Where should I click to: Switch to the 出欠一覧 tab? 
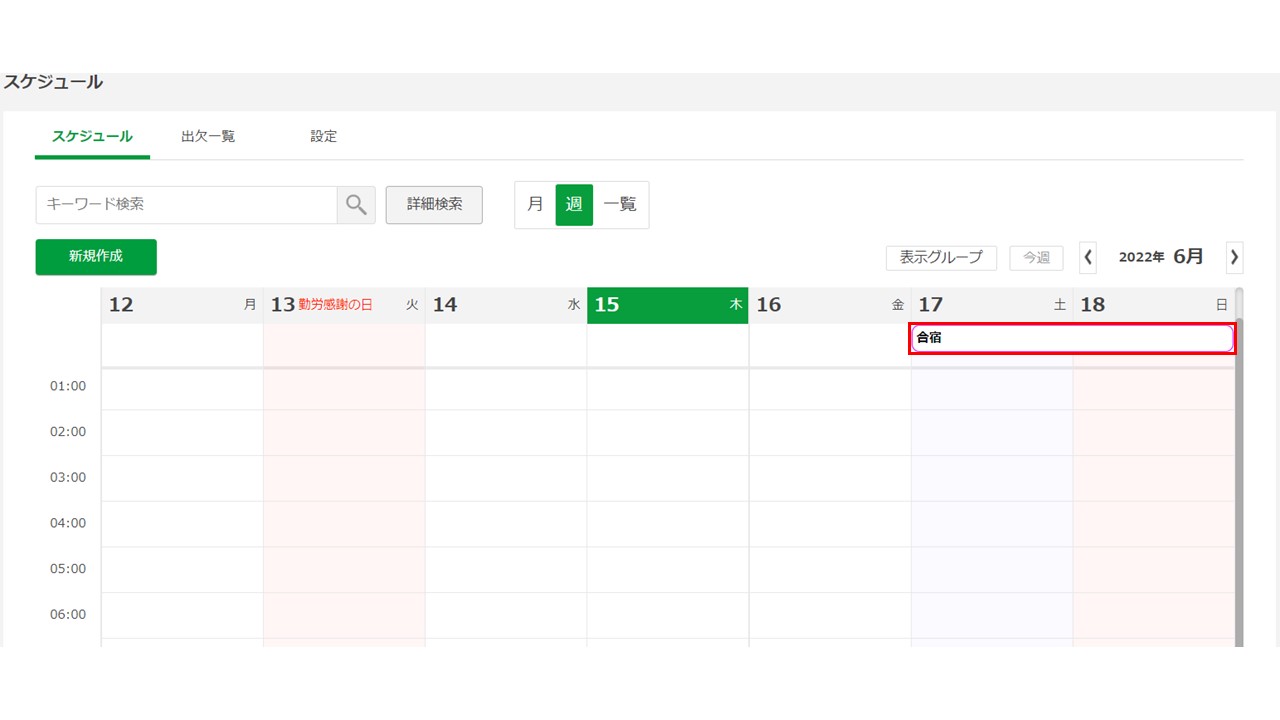(x=208, y=137)
